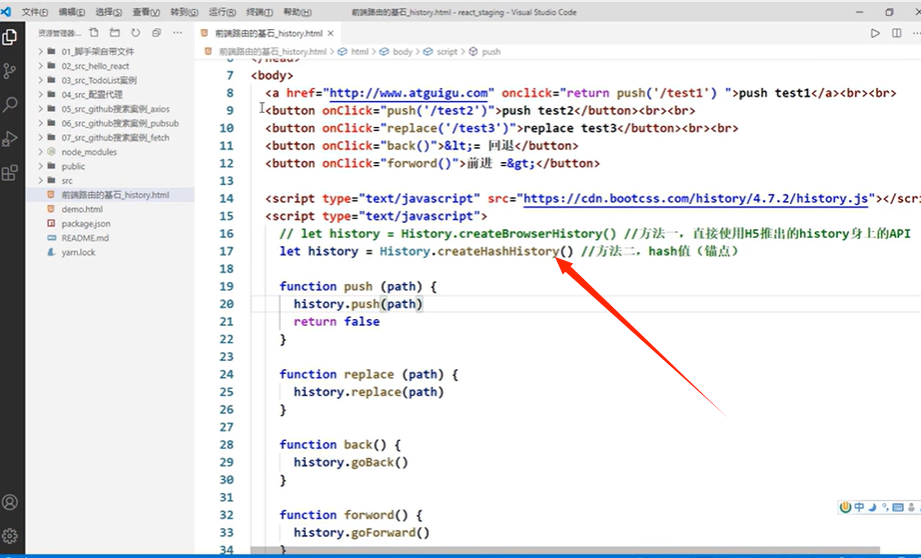
Task: Click history.goBack() on line 29
Action: [x=351, y=462]
